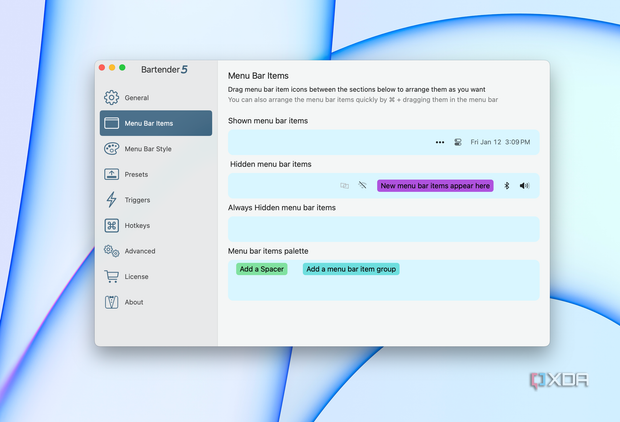Click the Presets upload tray icon

coord(112,174)
